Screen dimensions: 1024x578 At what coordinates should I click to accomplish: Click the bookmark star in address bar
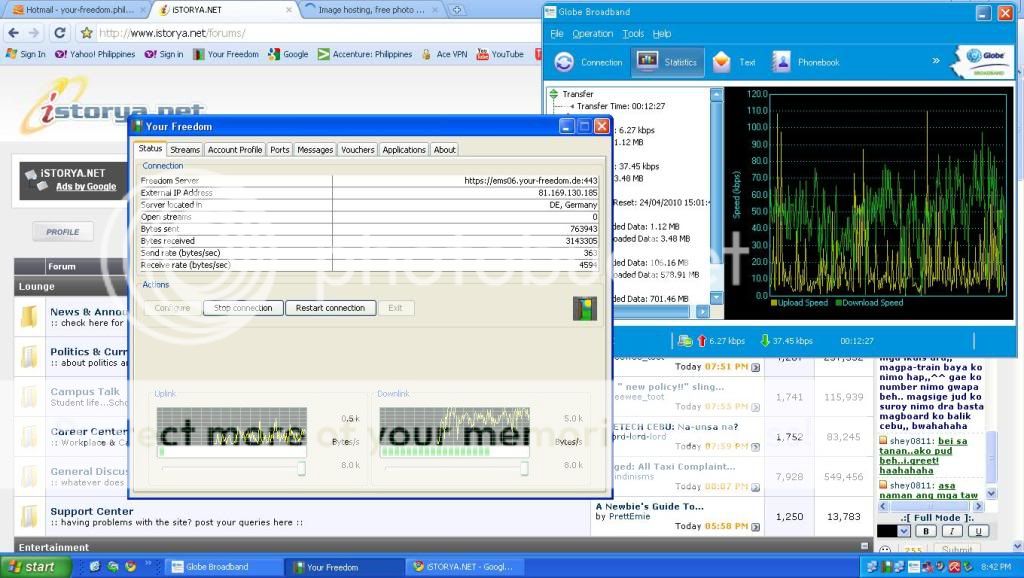pos(87,33)
